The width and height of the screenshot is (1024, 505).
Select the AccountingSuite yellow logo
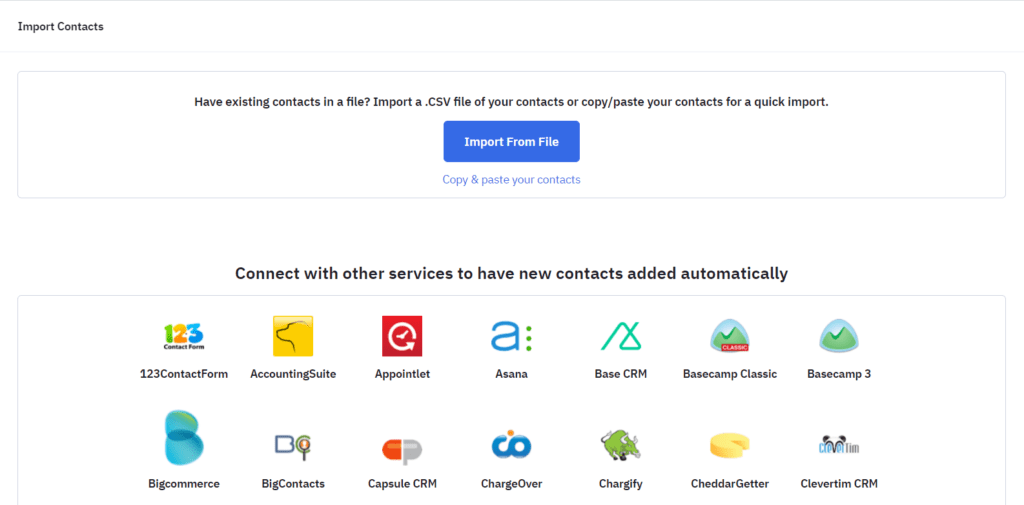tap(293, 336)
